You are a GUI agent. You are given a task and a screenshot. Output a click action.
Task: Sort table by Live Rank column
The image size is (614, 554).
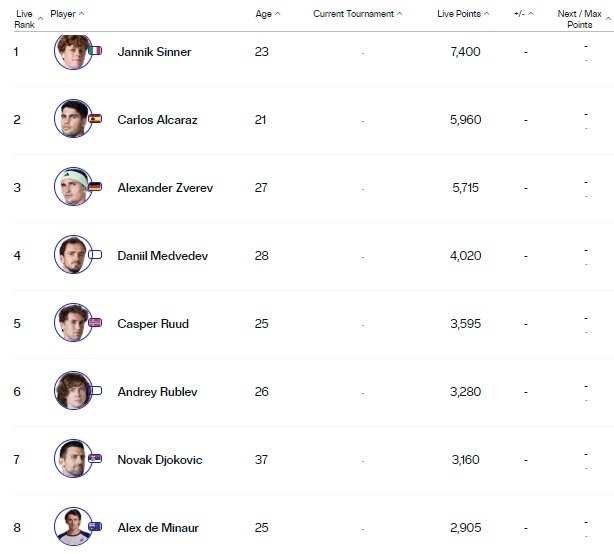25,19
